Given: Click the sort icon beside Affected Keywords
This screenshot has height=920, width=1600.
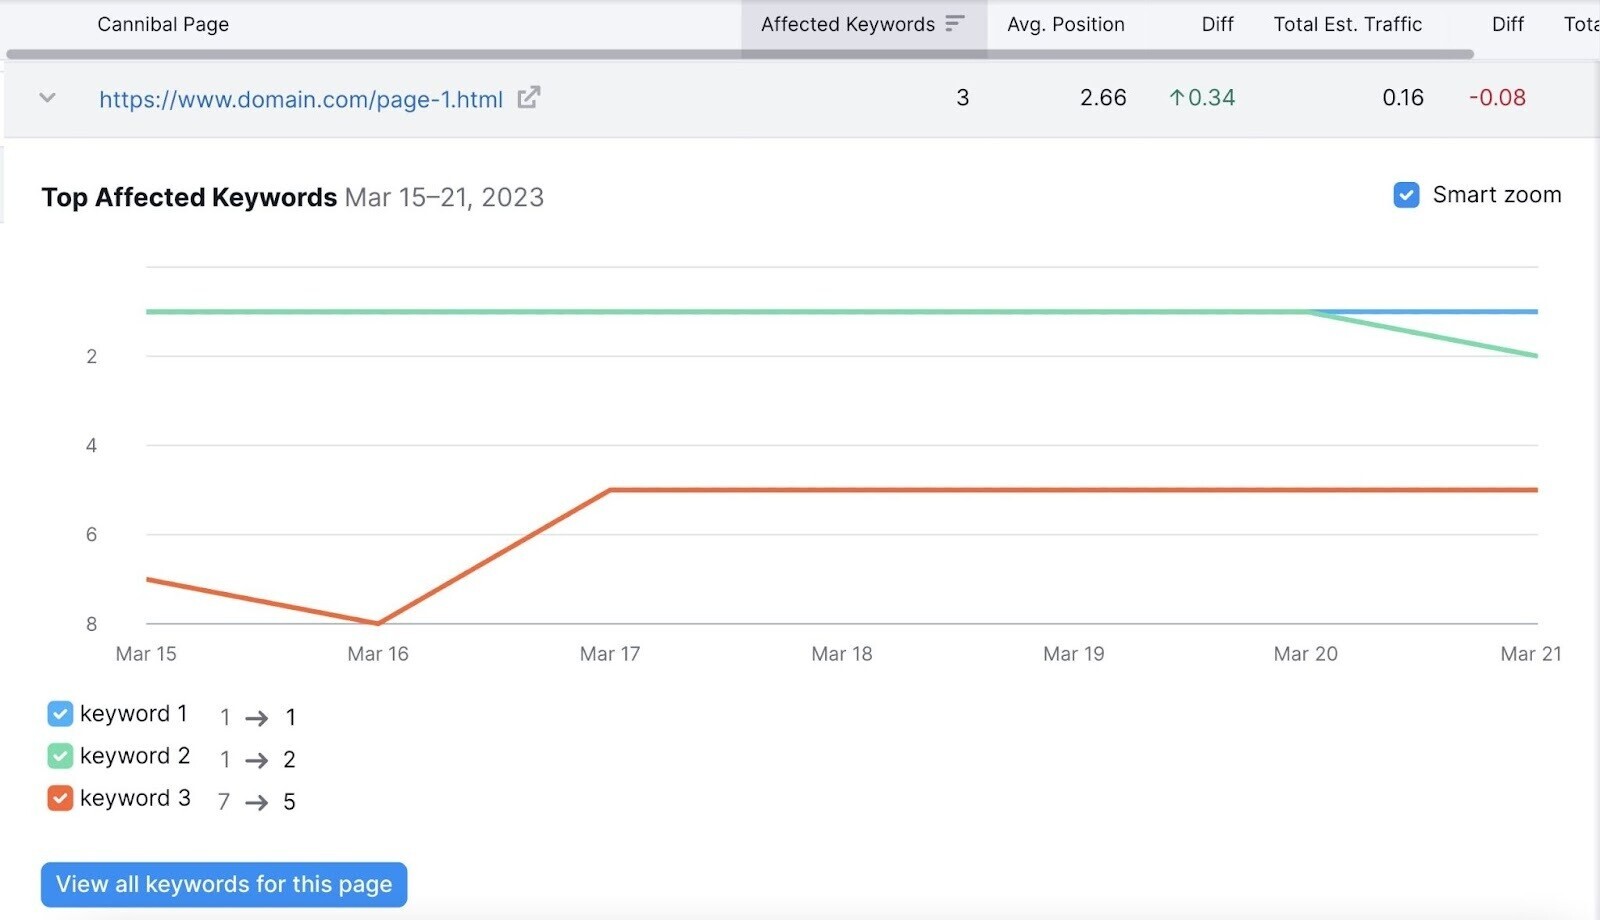Looking at the screenshot, I should click(955, 22).
